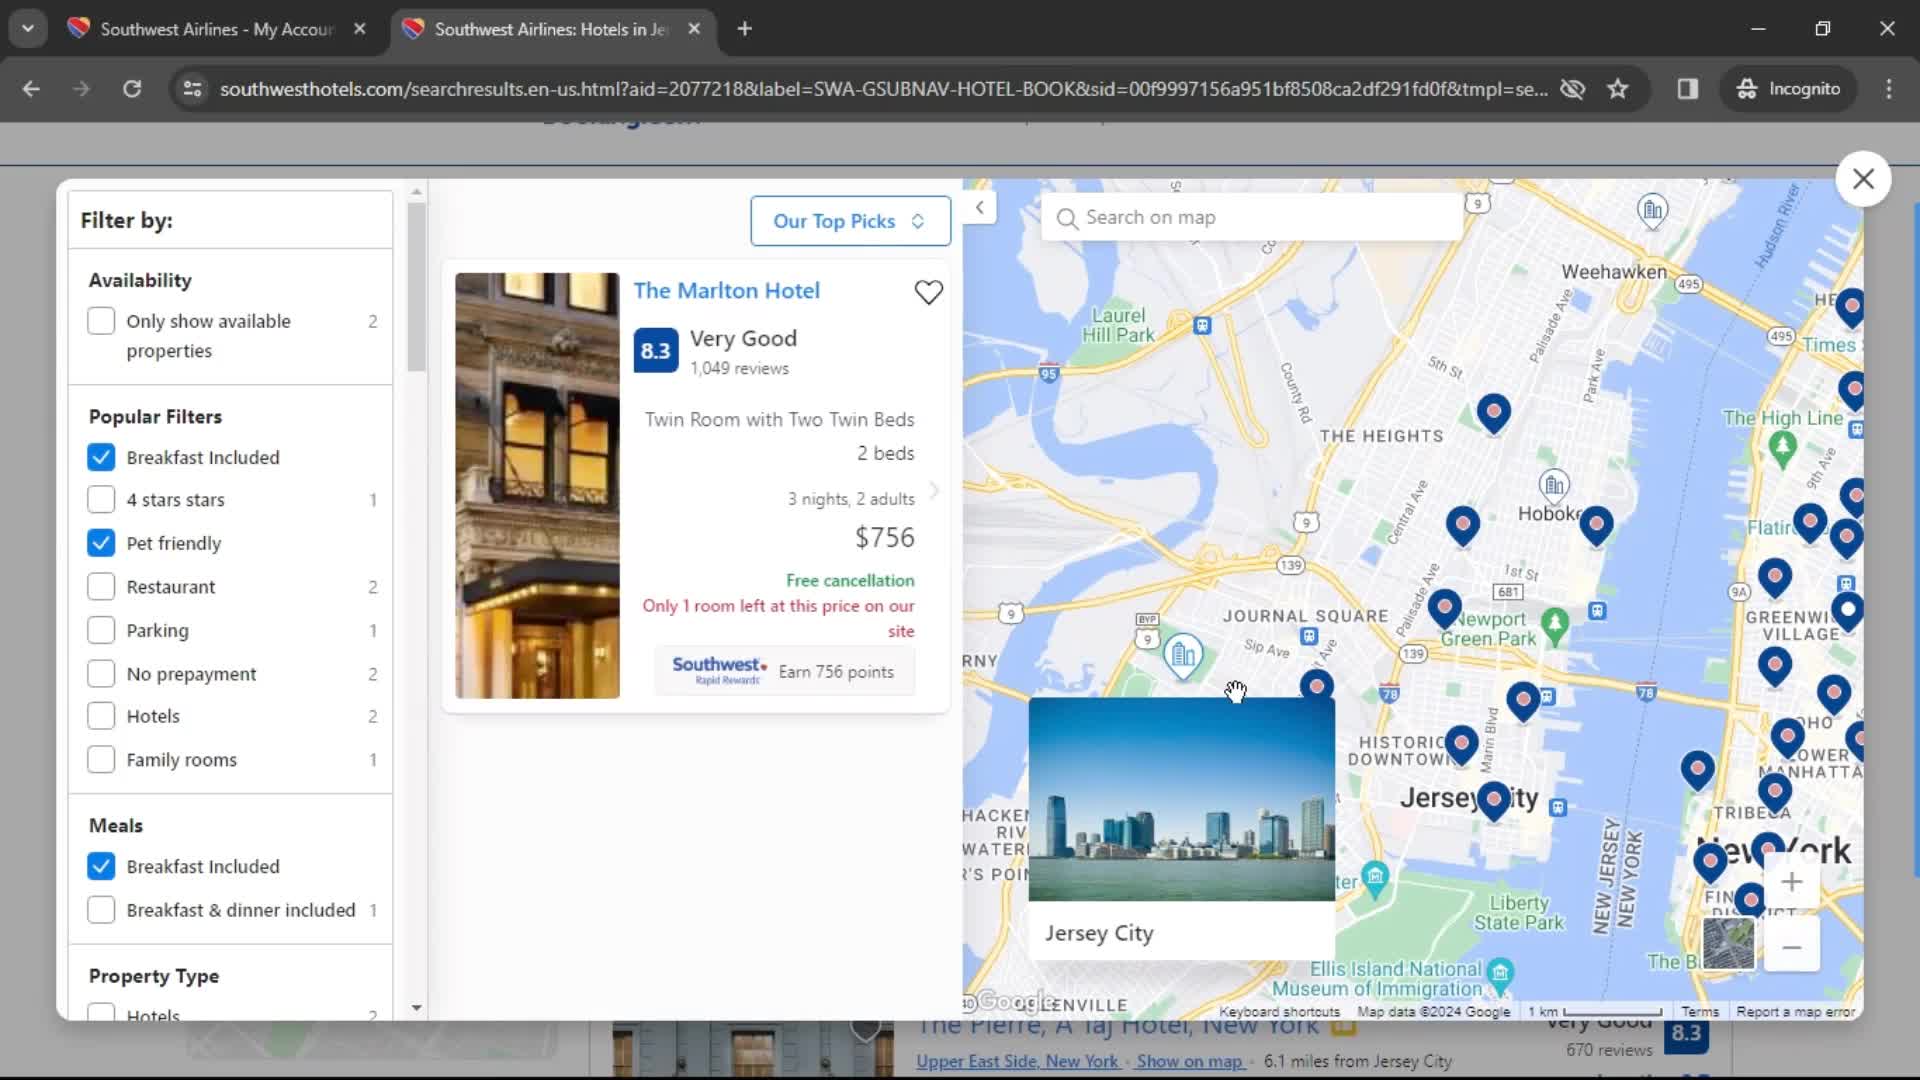Zoom out on the map with minus button
The image size is (1920, 1080).
(x=1791, y=946)
